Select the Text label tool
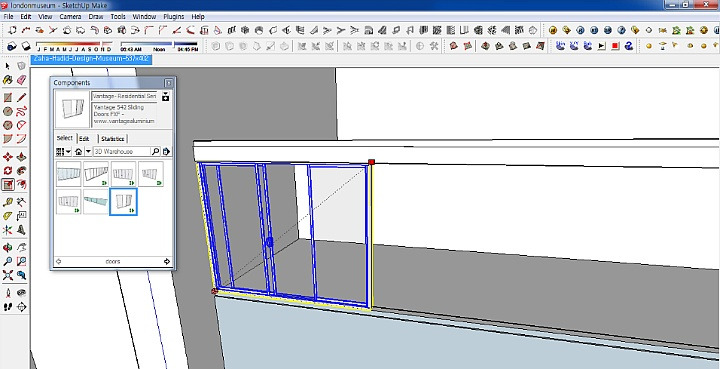The width and height of the screenshot is (720, 369). pyautogui.click(x=21, y=216)
